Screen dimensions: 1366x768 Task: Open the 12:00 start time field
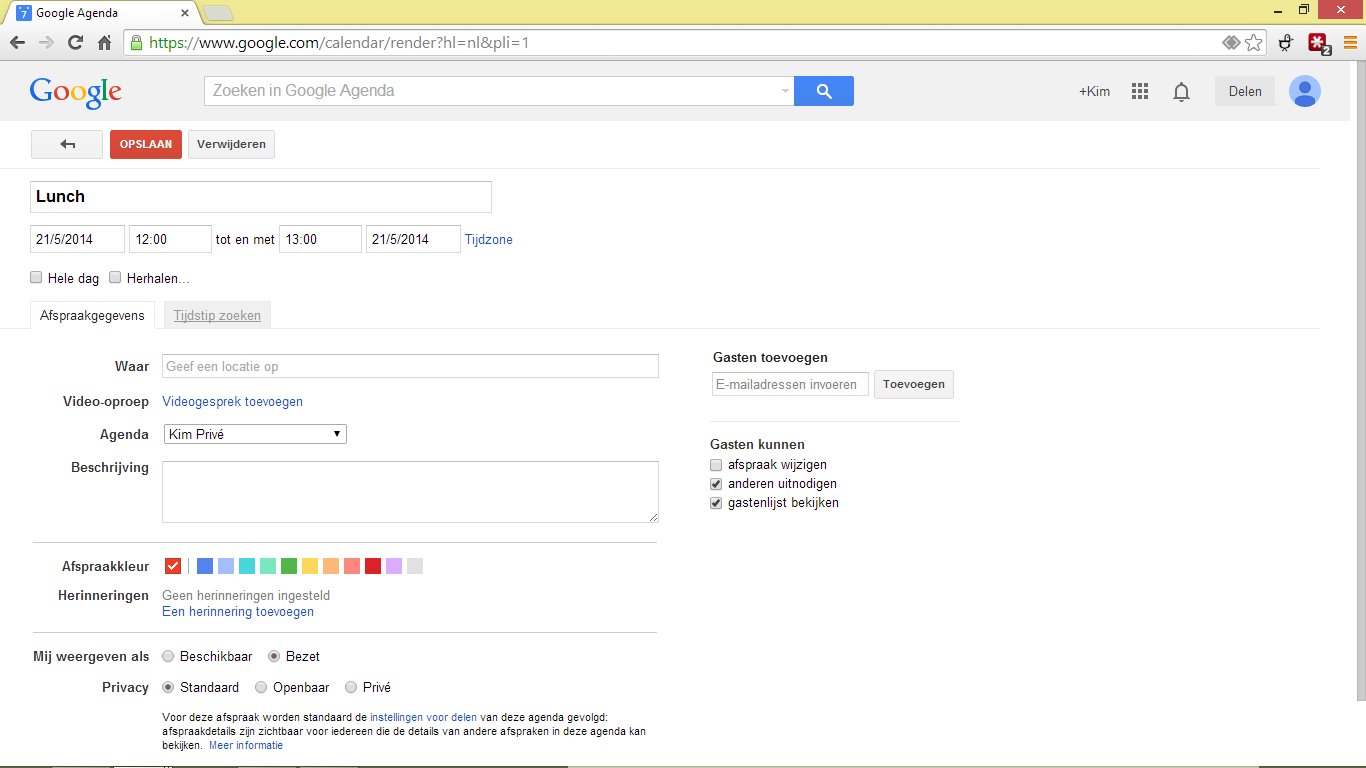tap(170, 239)
